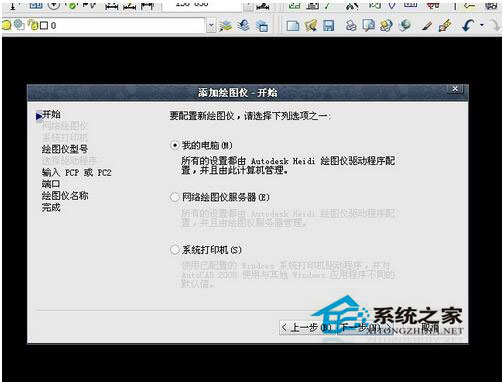
Task: Undo with the blue curved arrow
Action: 469,26
